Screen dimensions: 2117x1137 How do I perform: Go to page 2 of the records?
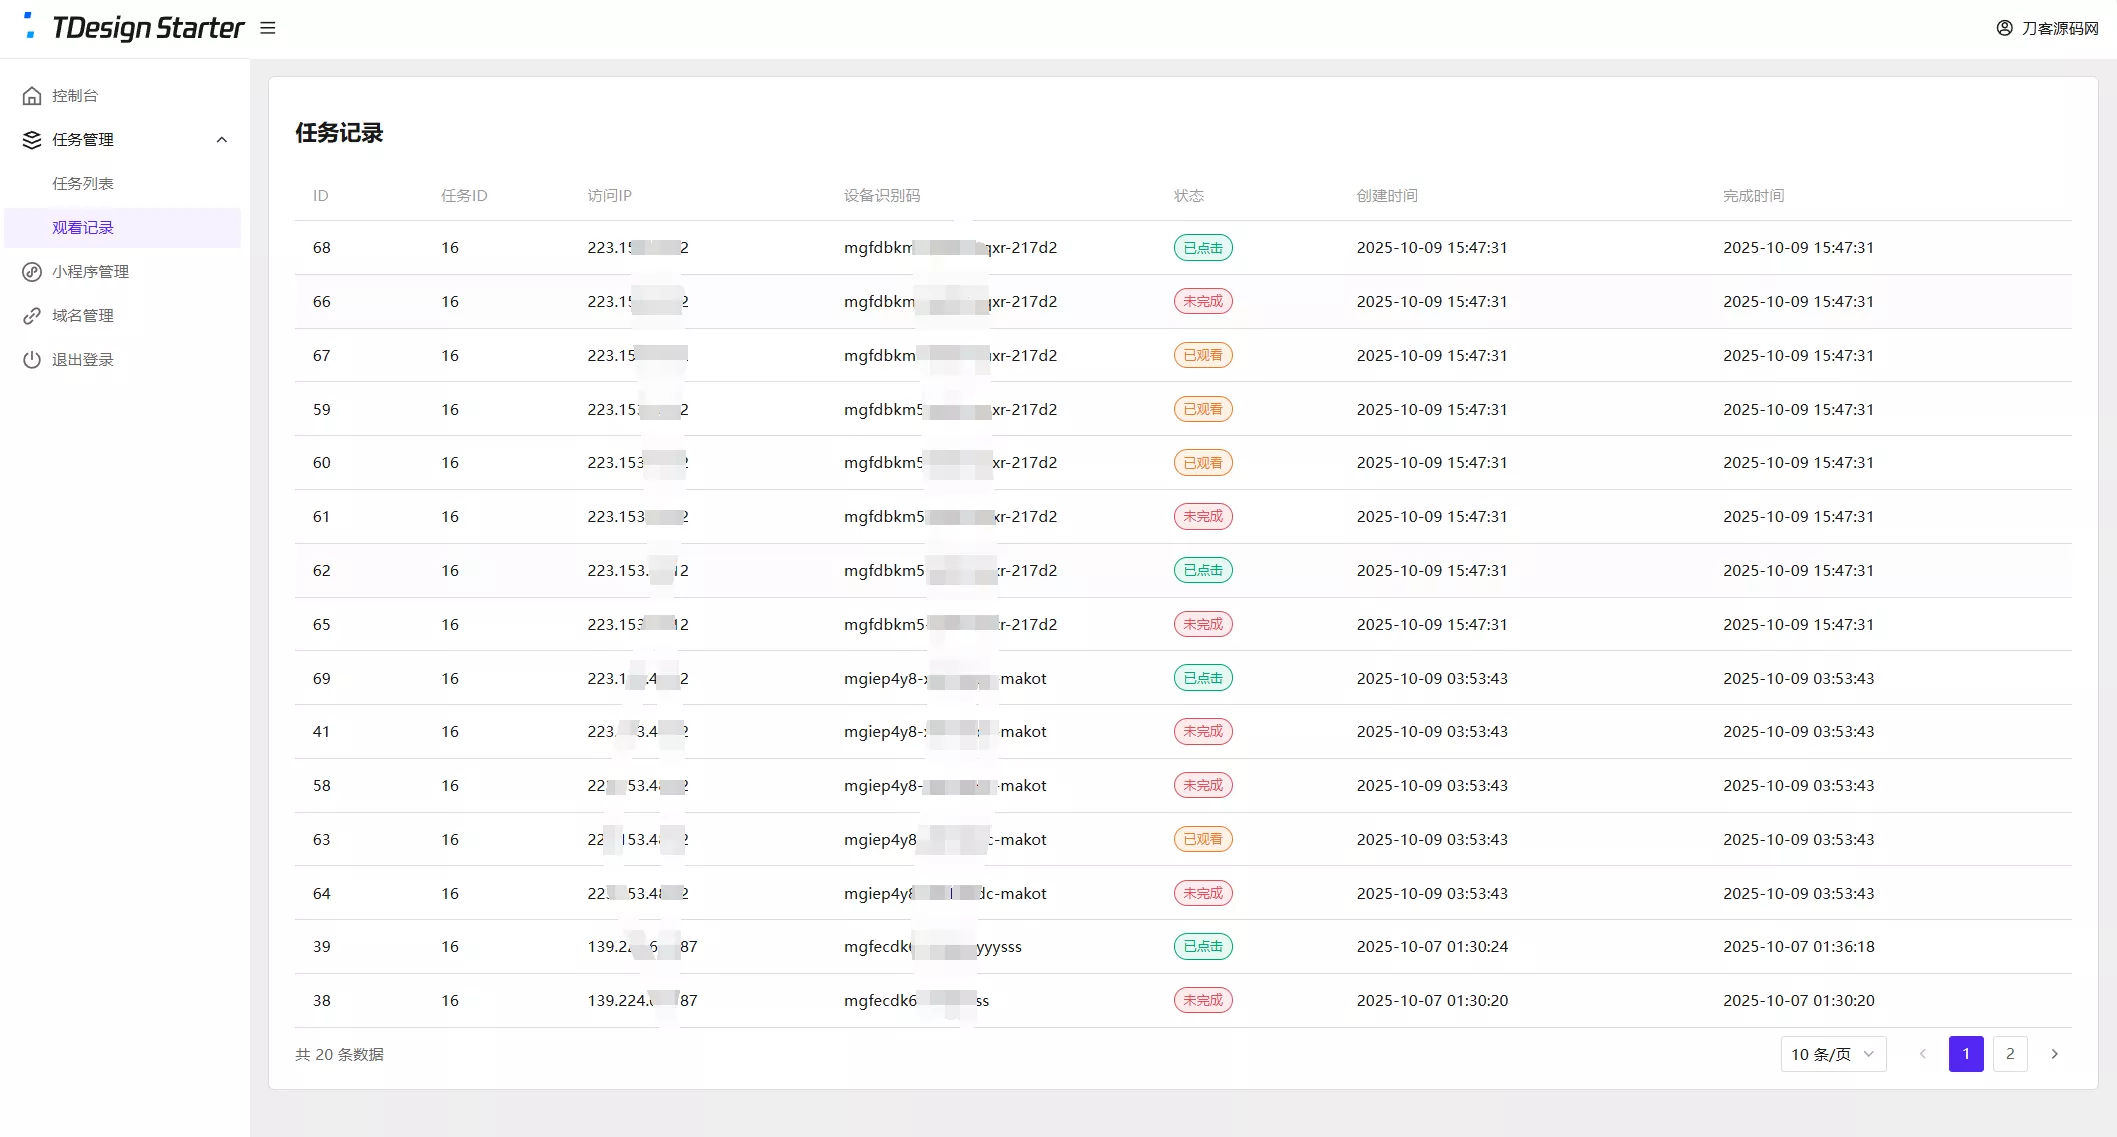2011,1054
